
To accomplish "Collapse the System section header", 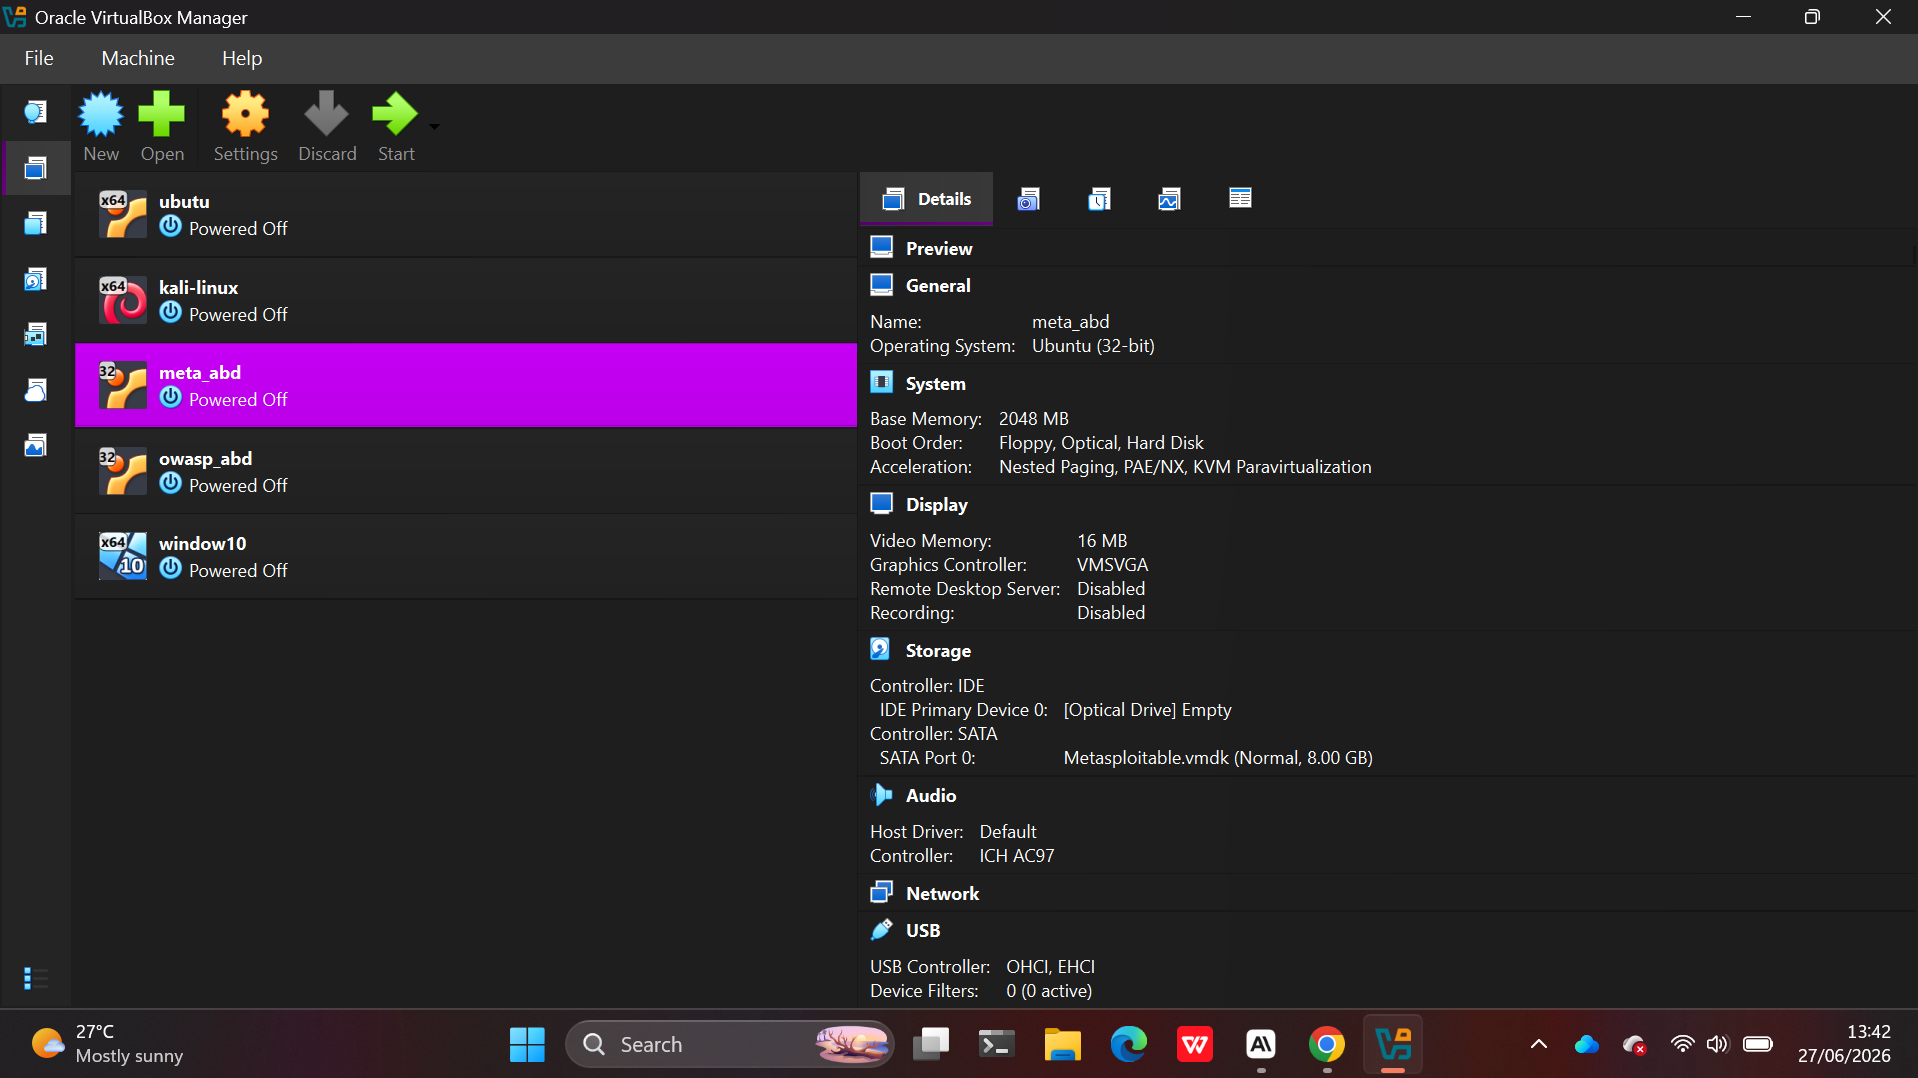I will click(x=935, y=383).
